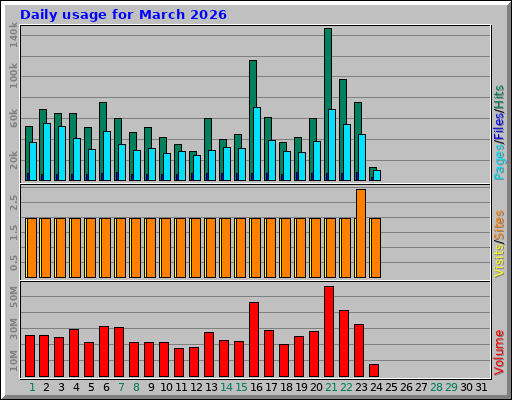
Task: Click the 2.5 visits axis value
Action: 13,203
